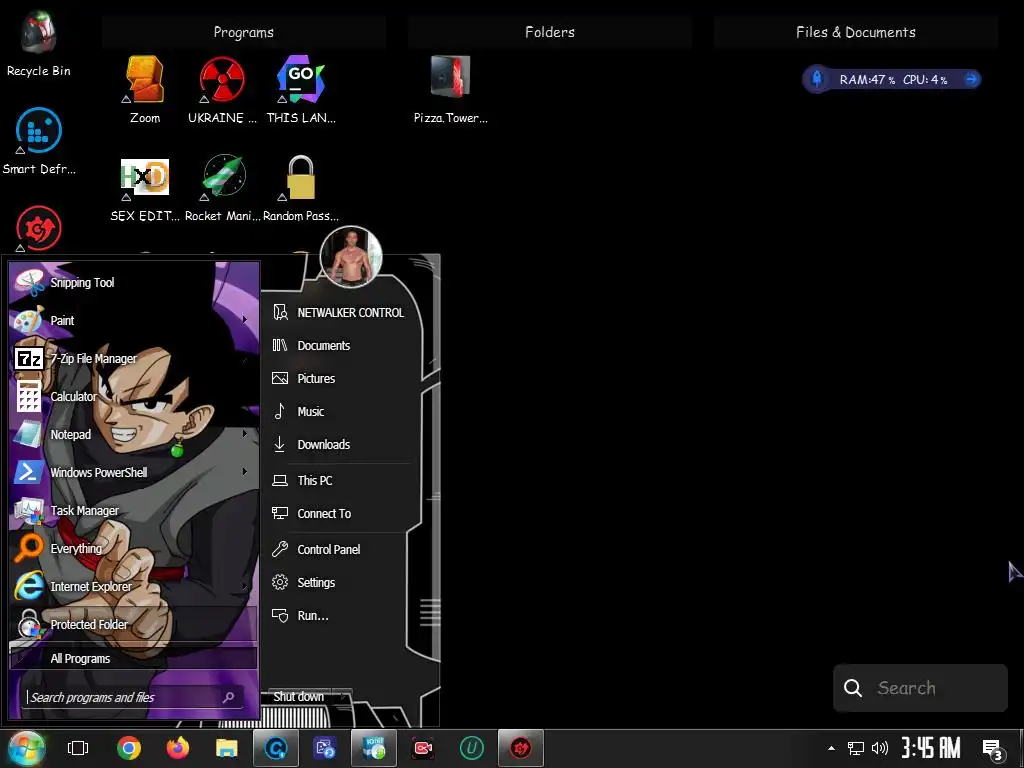The height and width of the screenshot is (768, 1024).
Task: Click the 3:45 AM taskbar clock
Action: pyautogui.click(x=931, y=748)
